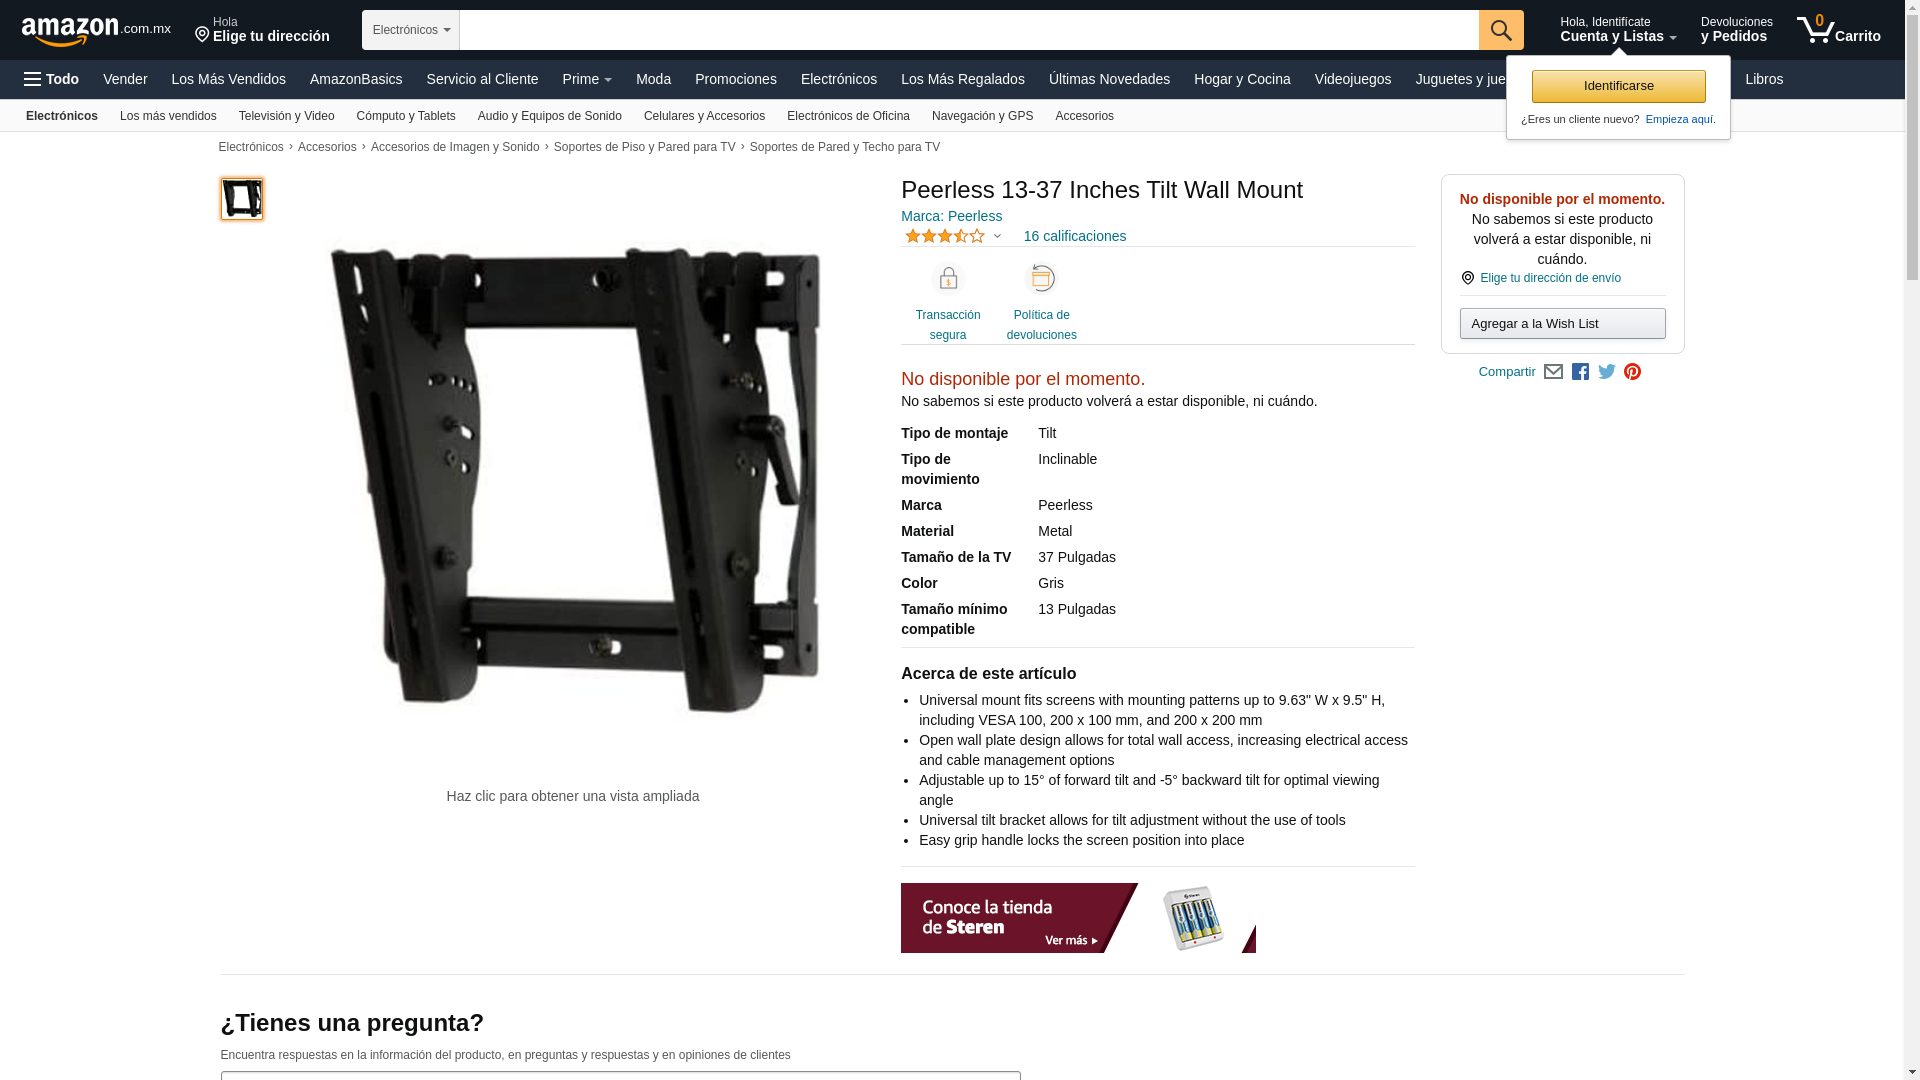Click Agregar a la Wish List
The image size is (1920, 1080).
[1562, 323]
